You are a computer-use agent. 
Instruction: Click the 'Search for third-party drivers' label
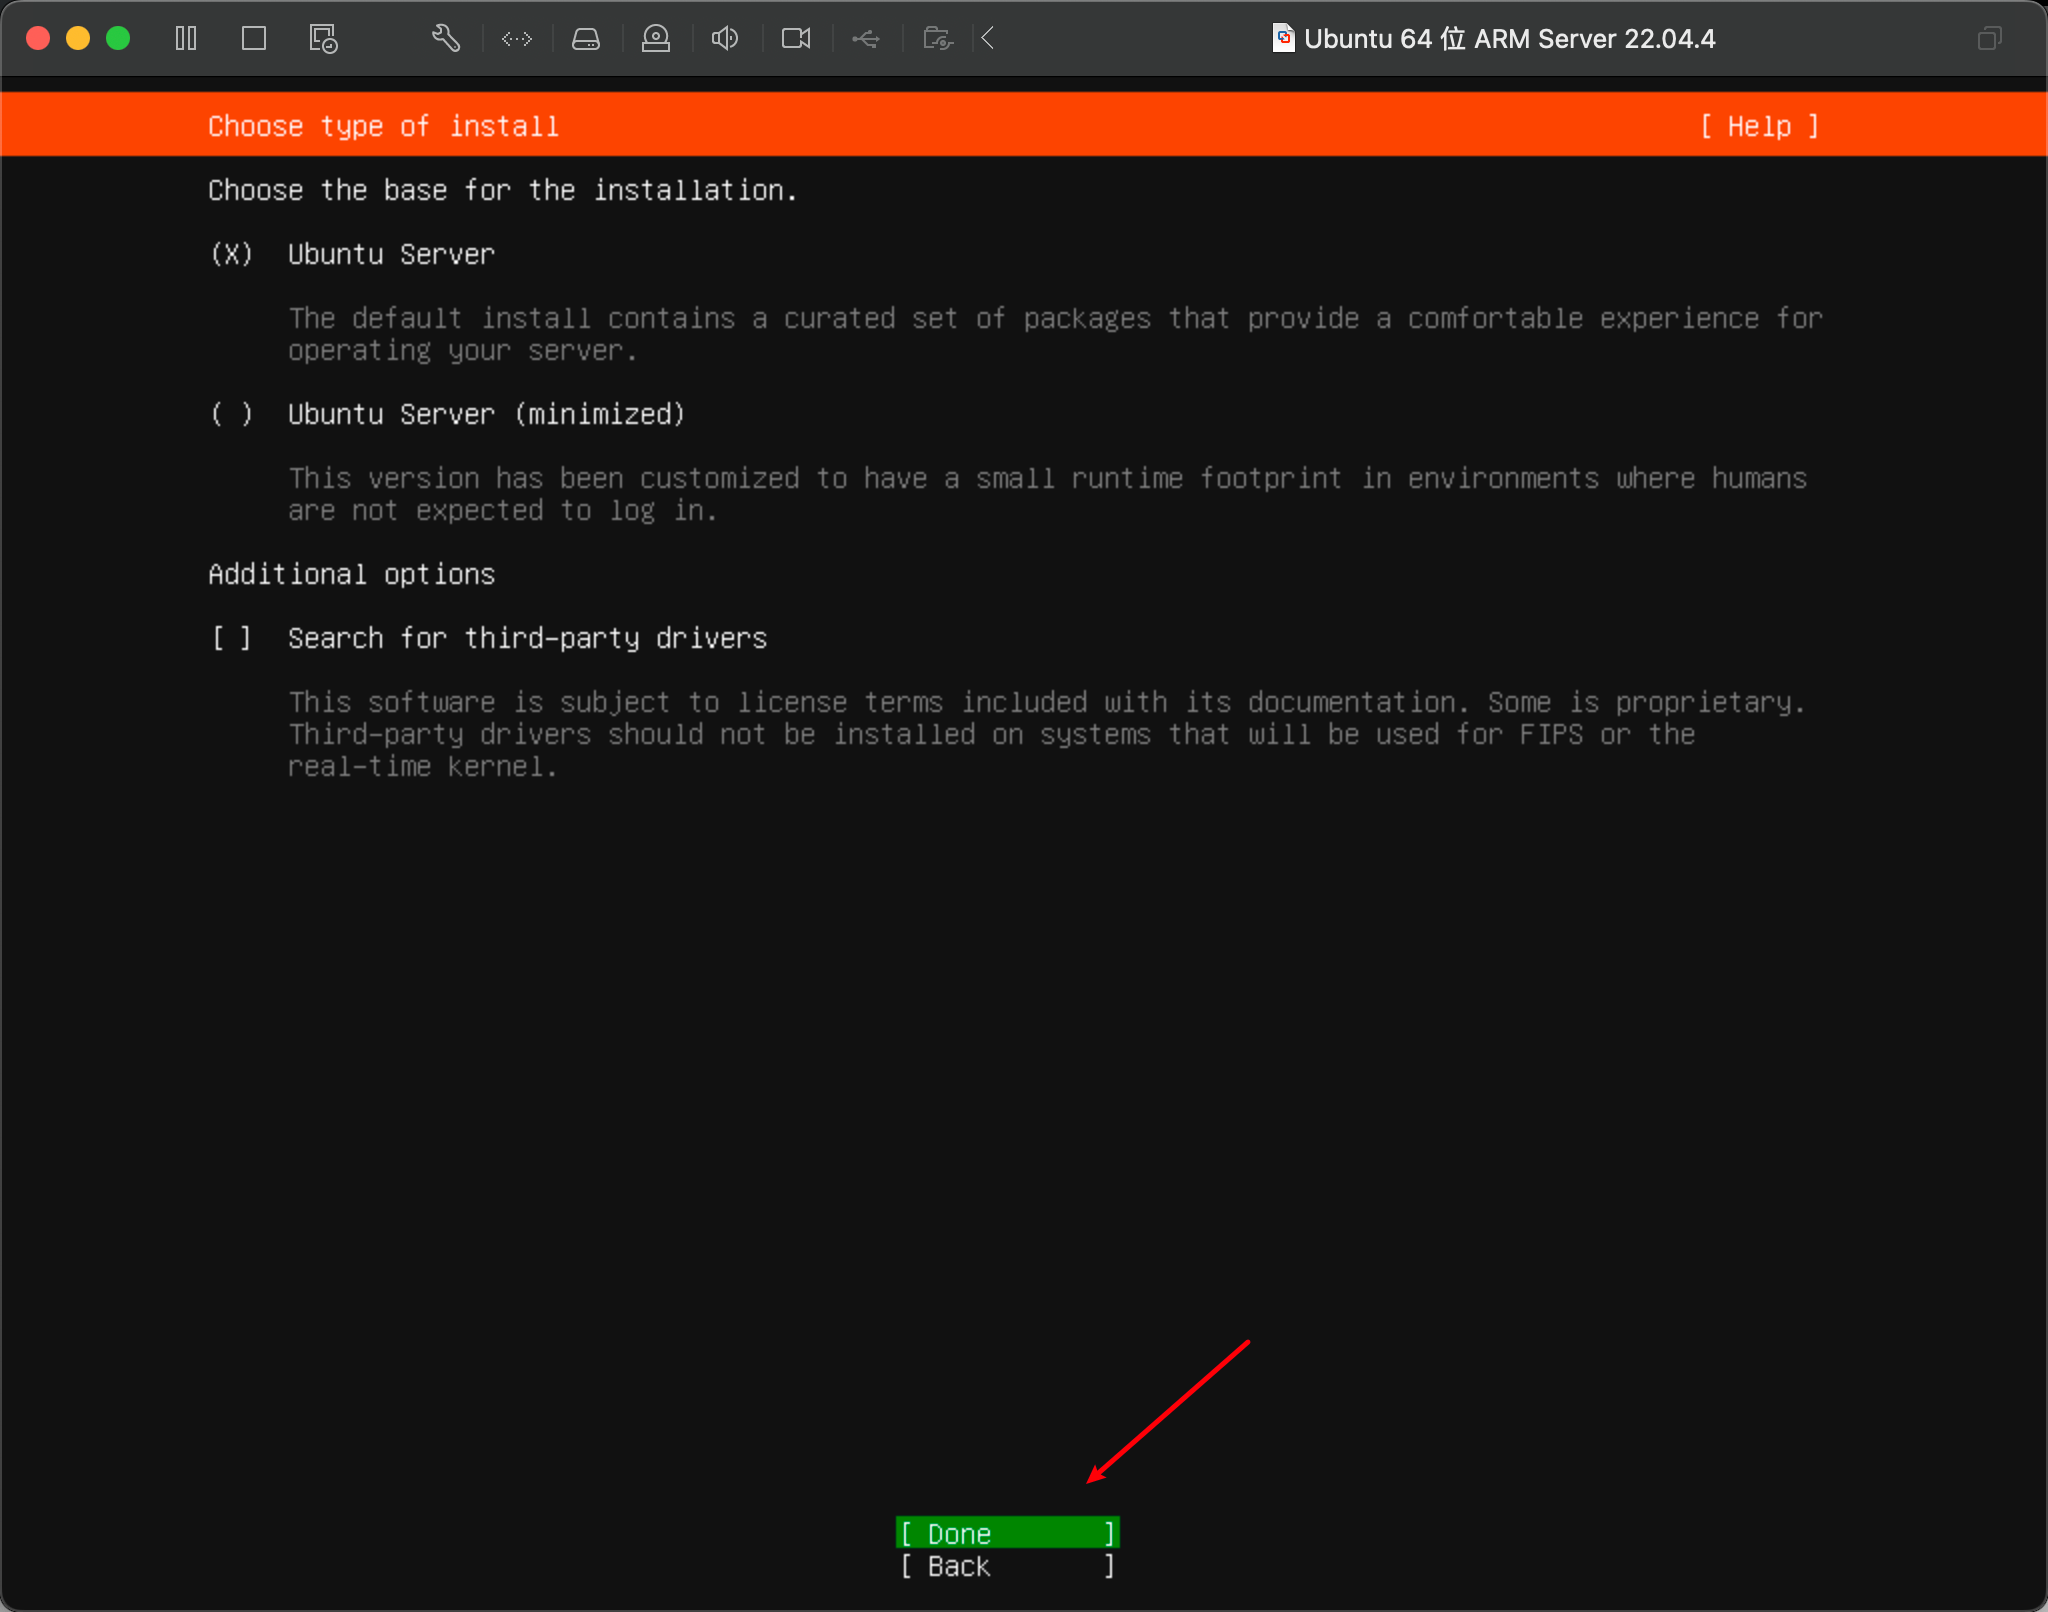528,638
